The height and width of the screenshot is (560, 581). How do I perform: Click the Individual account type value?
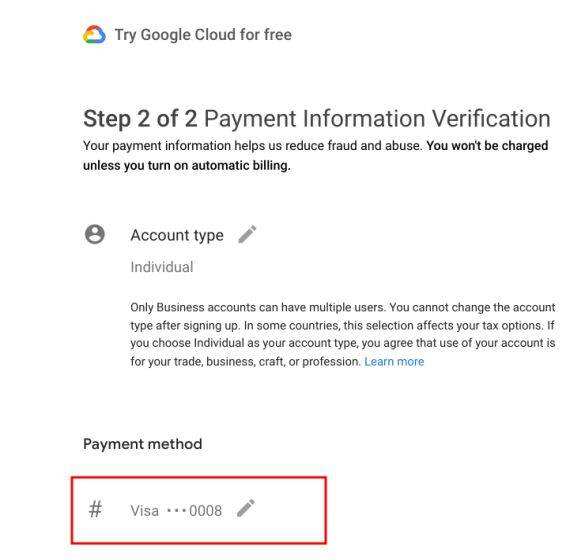coord(162,267)
